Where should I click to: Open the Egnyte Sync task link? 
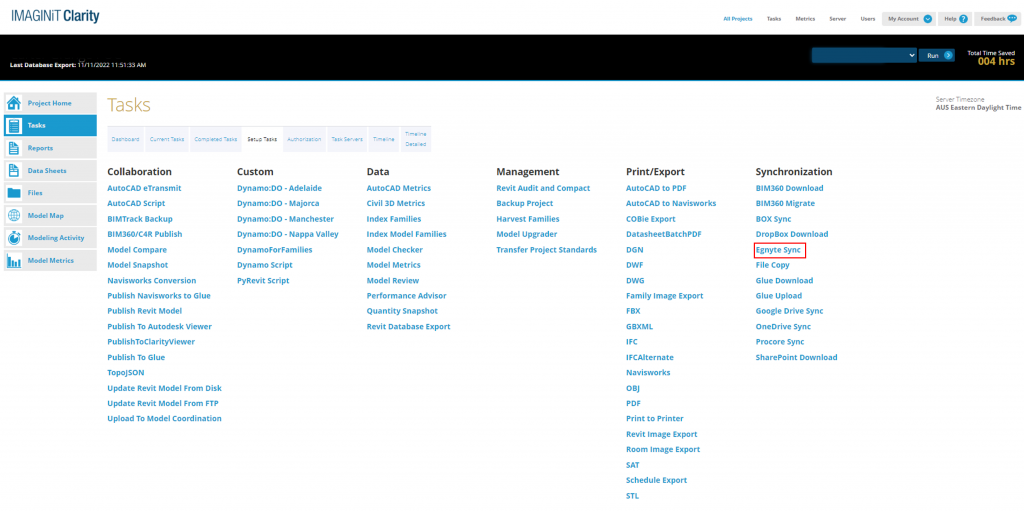pos(778,250)
